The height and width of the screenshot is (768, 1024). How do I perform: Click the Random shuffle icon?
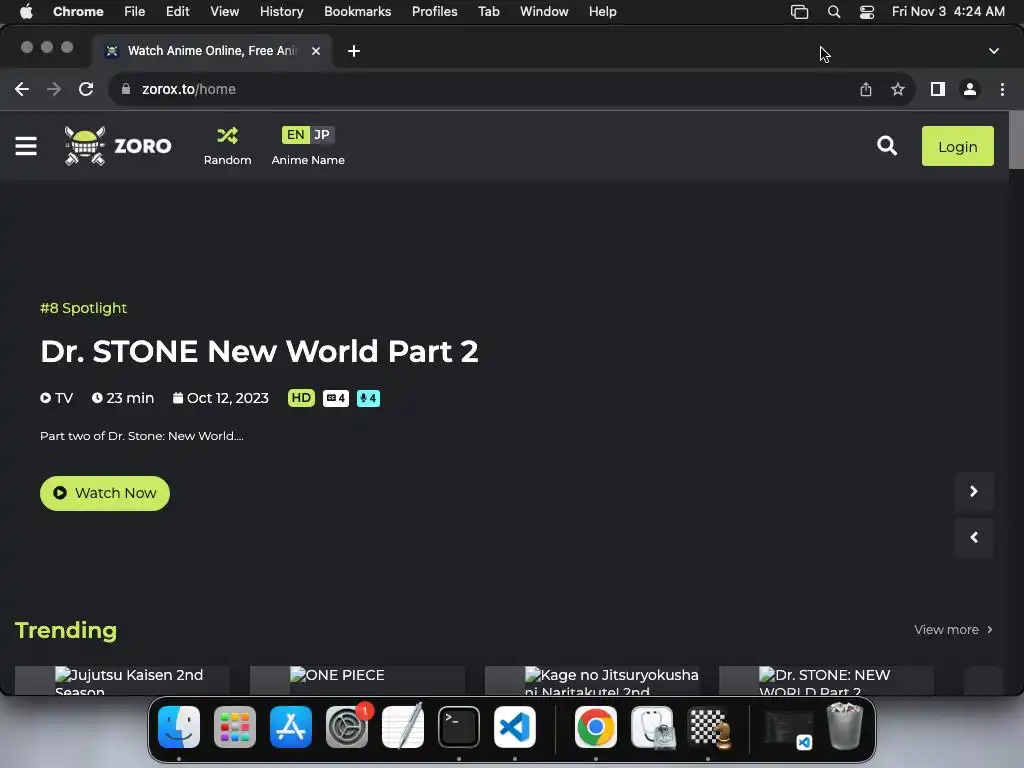tap(227, 135)
